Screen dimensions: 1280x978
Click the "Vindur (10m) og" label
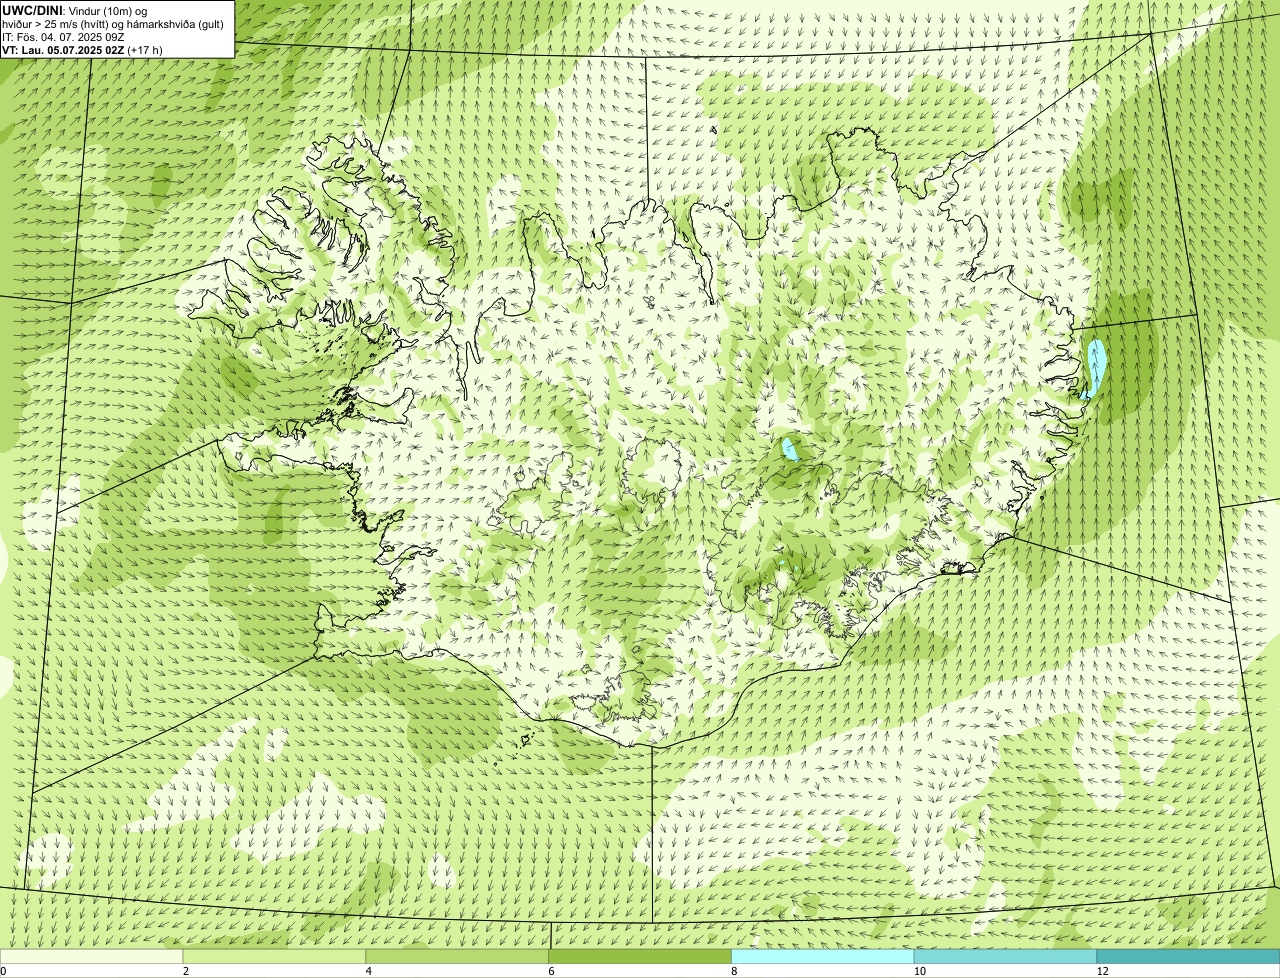(108, 10)
